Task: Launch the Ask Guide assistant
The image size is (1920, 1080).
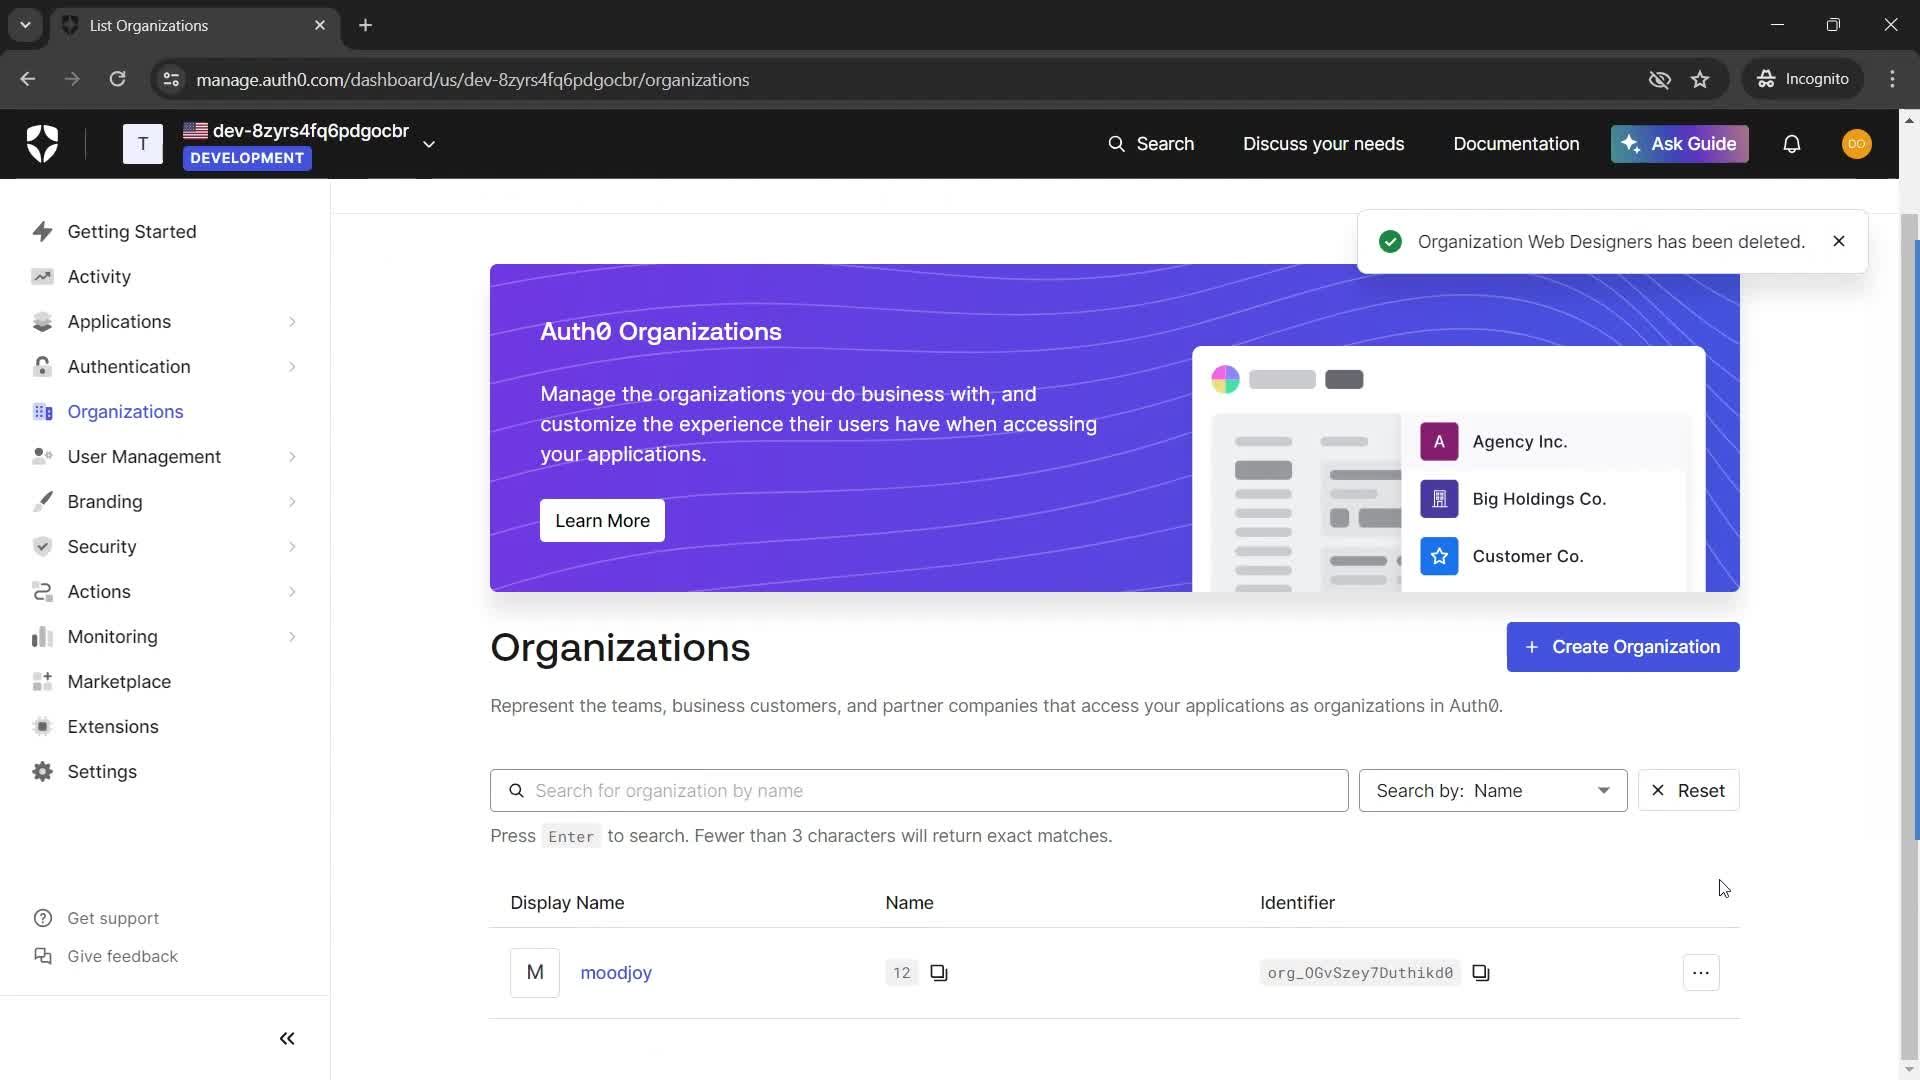Action: [x=1679, y=144]
